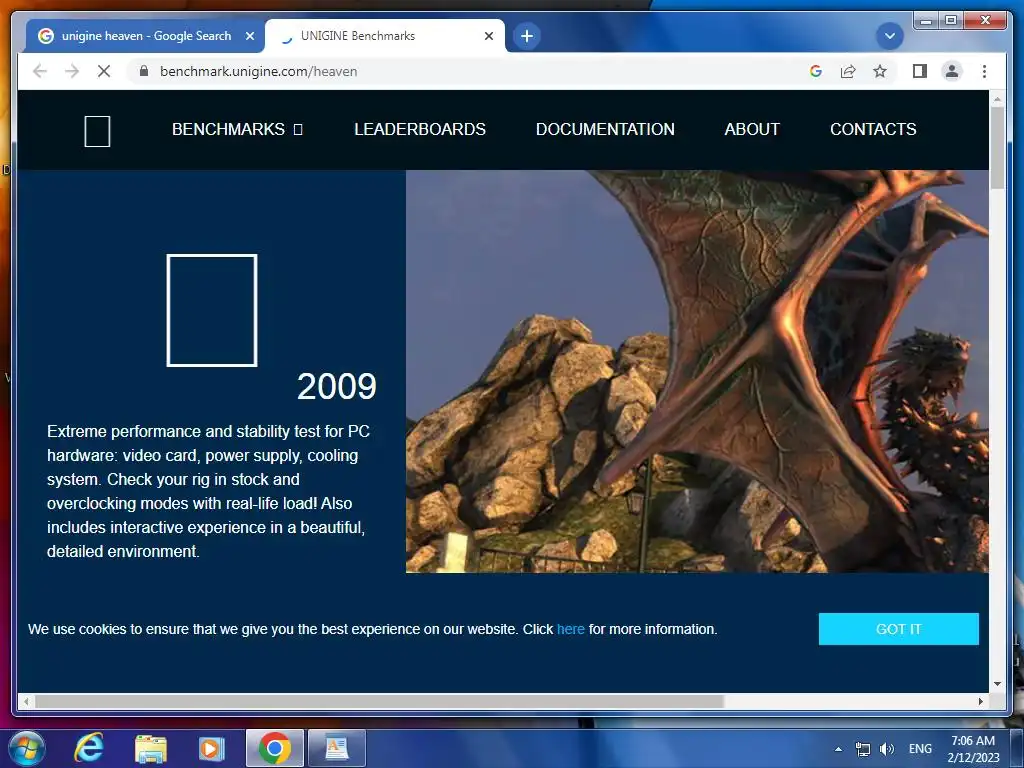Screen dimensions: 1024x768
Task: Open the WordPad document taskbar button
Action: point(337,748)
